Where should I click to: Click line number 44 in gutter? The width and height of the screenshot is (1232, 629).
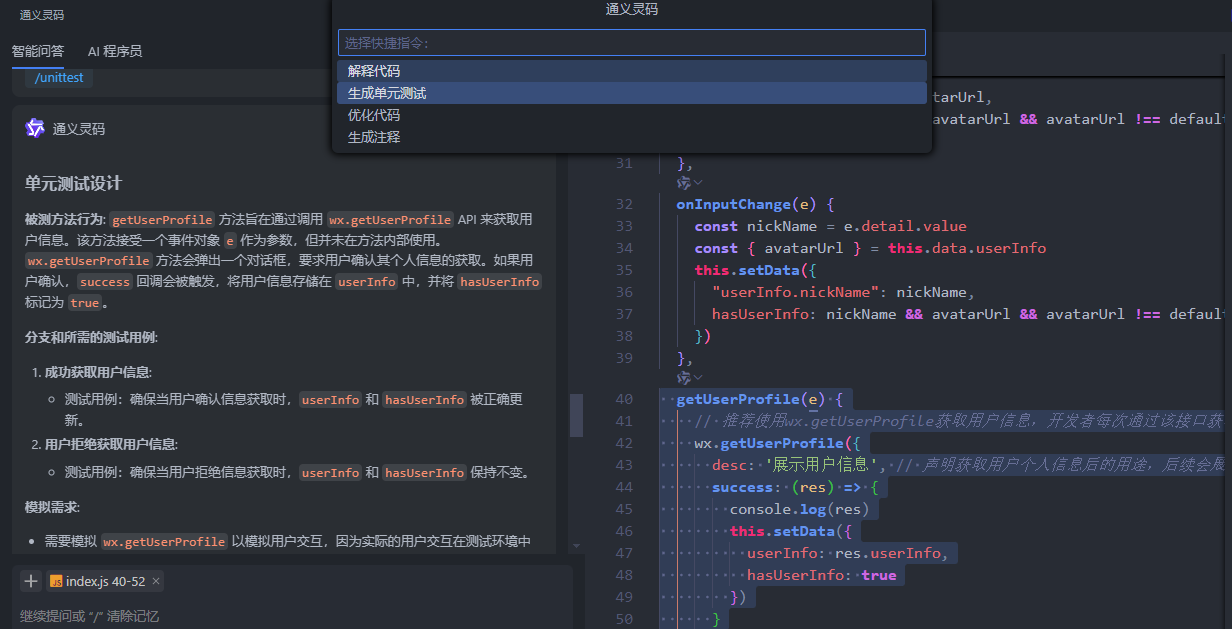click(x=624, y=487)
